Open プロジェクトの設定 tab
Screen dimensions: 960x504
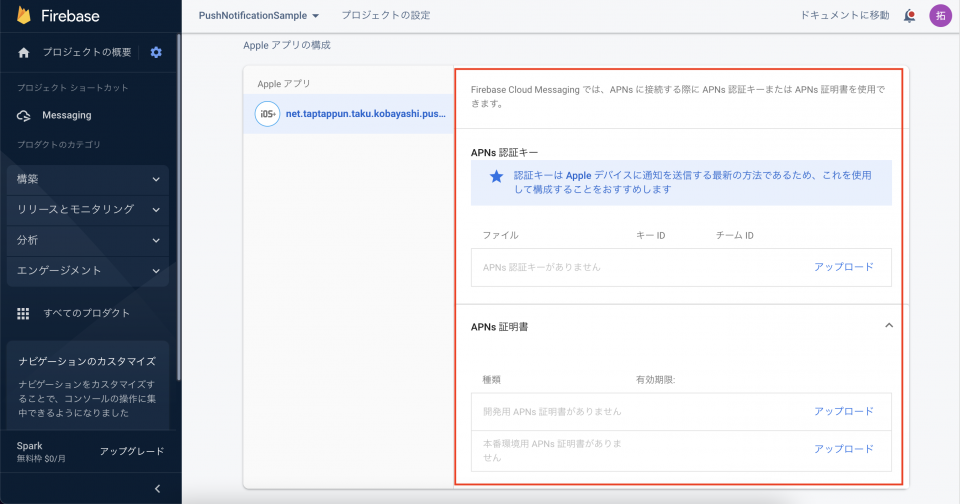click(386, 16)
